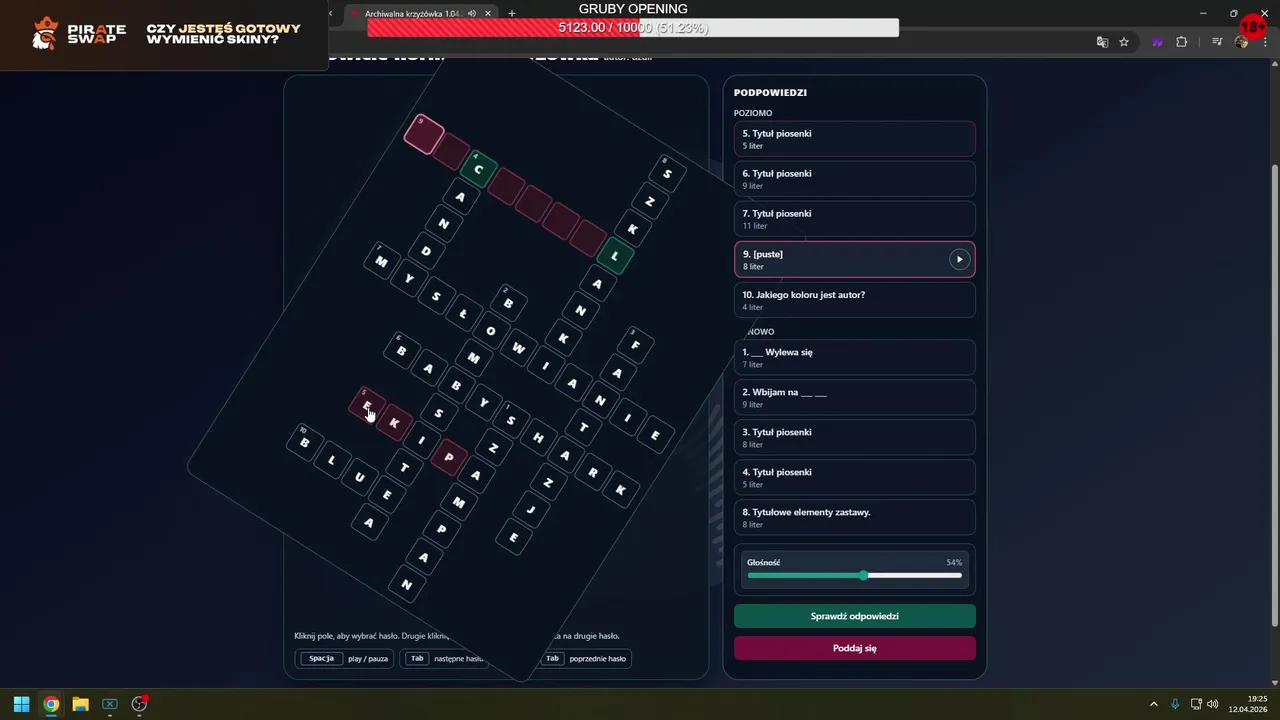Image resolution: width=1280 pixels, height=720 pixels.
Task: Select the O crossword cell
Action: pyautogui.click(x=490, y=331)
